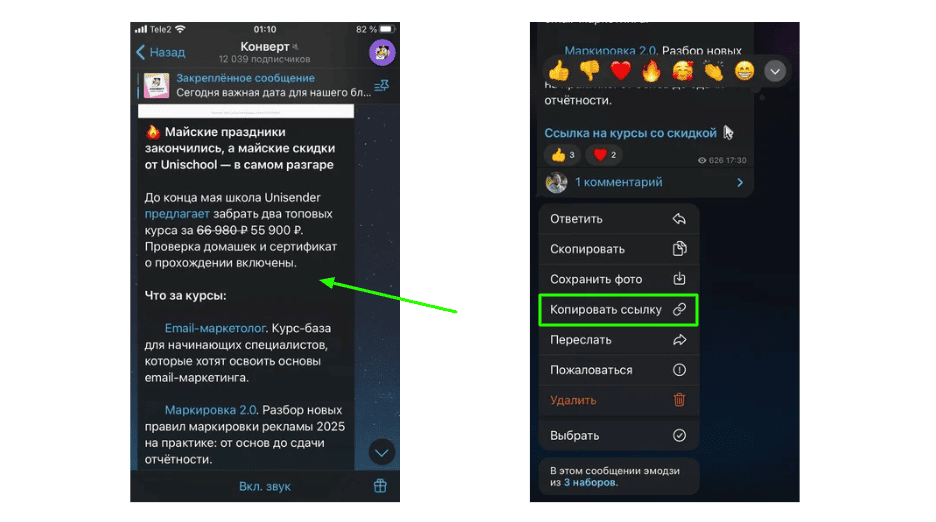Image resolution: width=936 pixels, height=522 pixels.
Task: Tap the red heart reaction emoji
Action: 621,71
